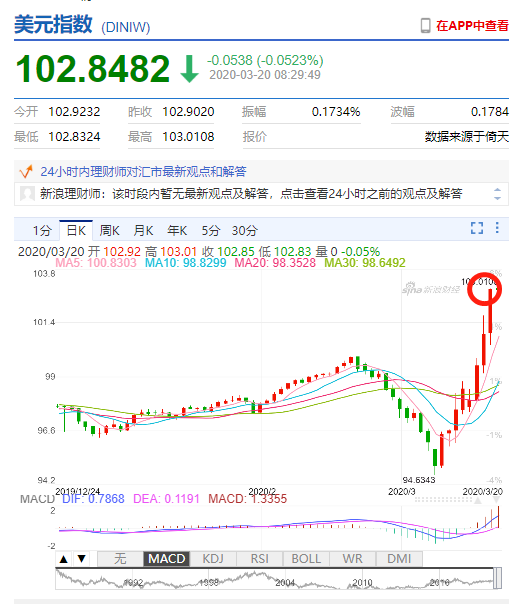Click the 2010 mark on overview timeline

click(x=363, y=583)
